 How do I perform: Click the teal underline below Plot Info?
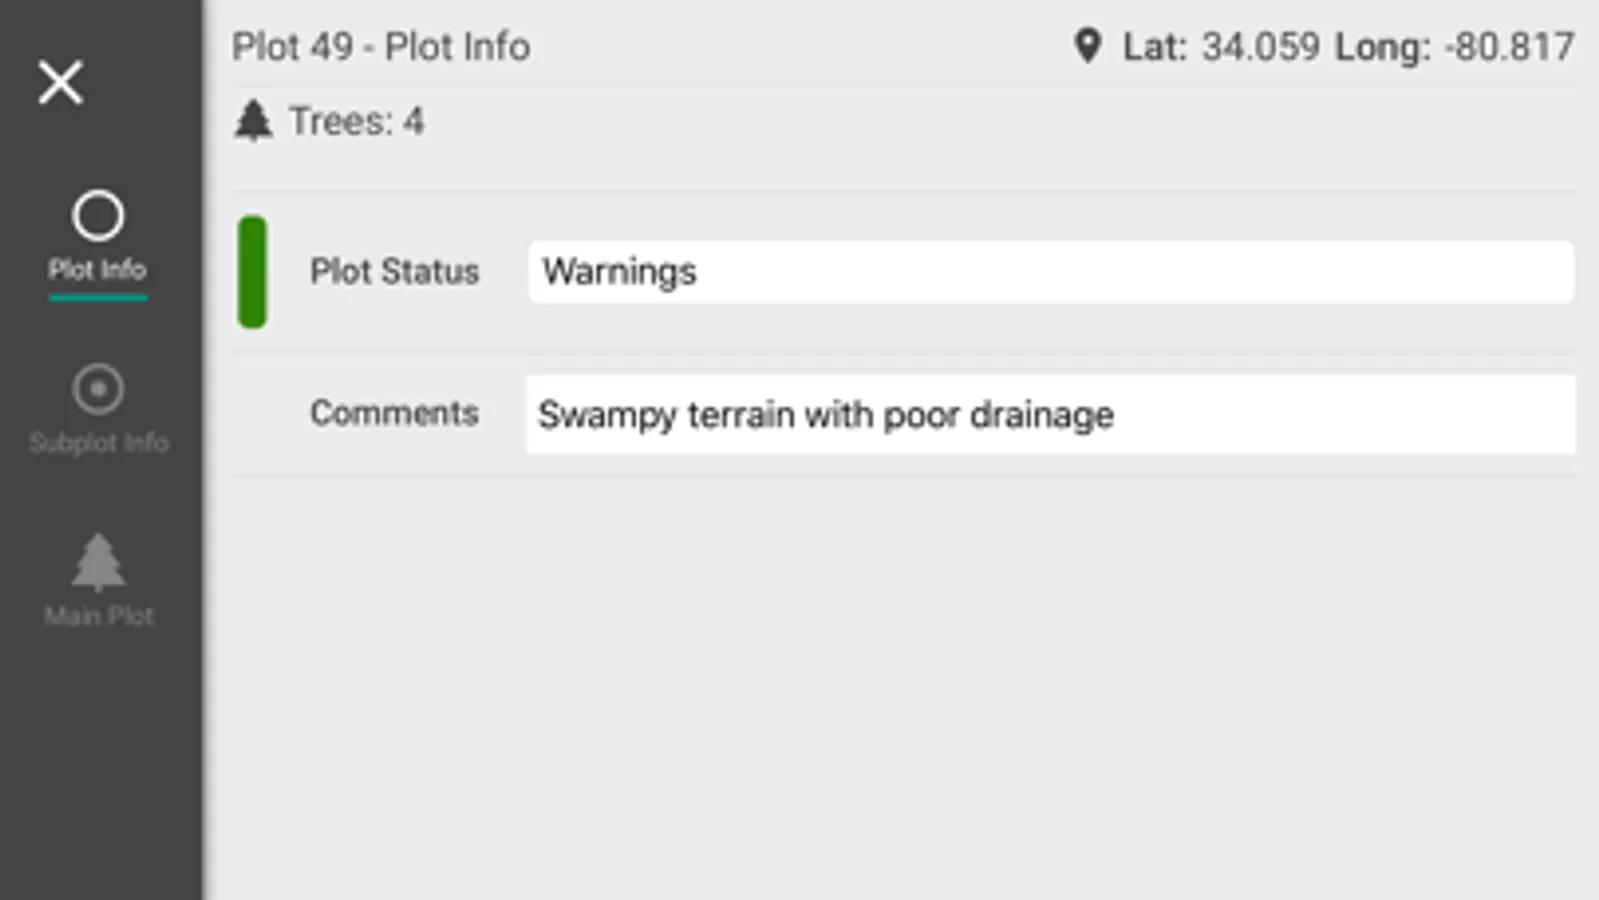98,297
